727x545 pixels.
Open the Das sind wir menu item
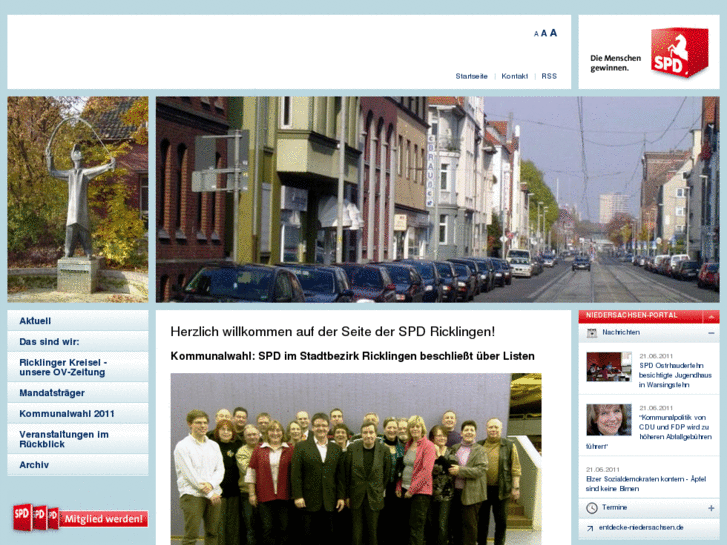[x=78, y=341]
